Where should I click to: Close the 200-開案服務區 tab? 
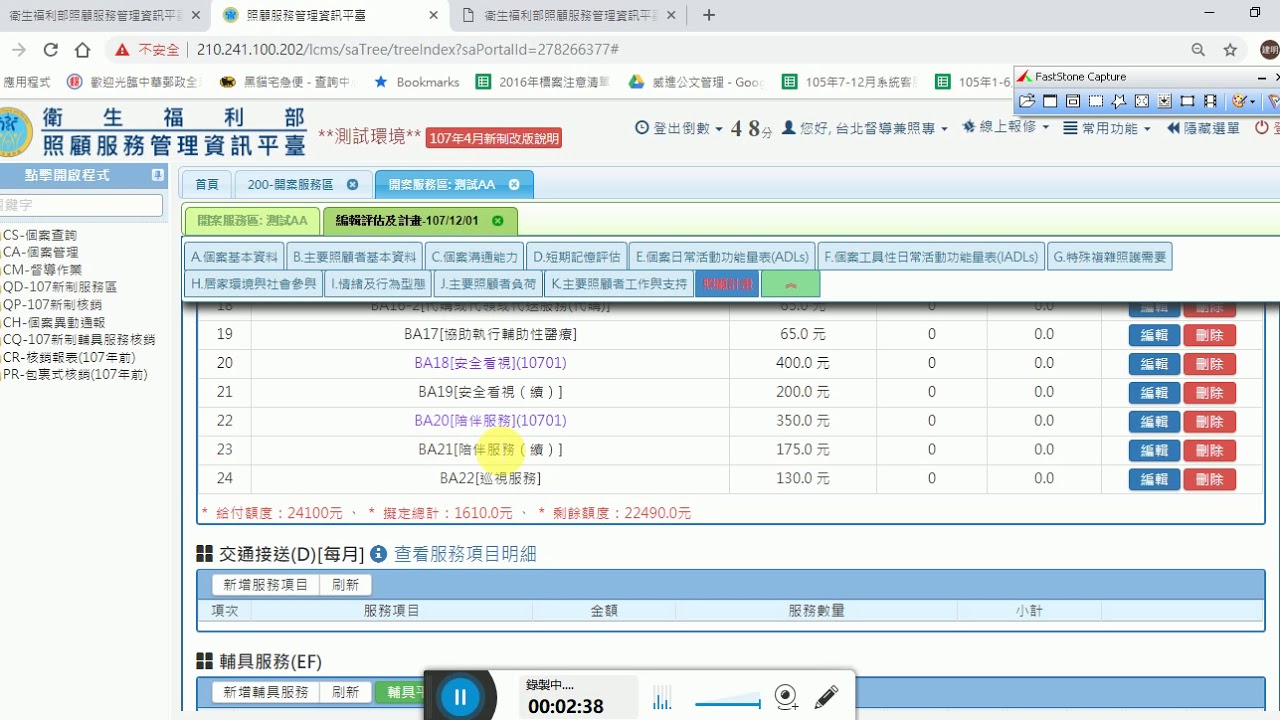(352, 184)
